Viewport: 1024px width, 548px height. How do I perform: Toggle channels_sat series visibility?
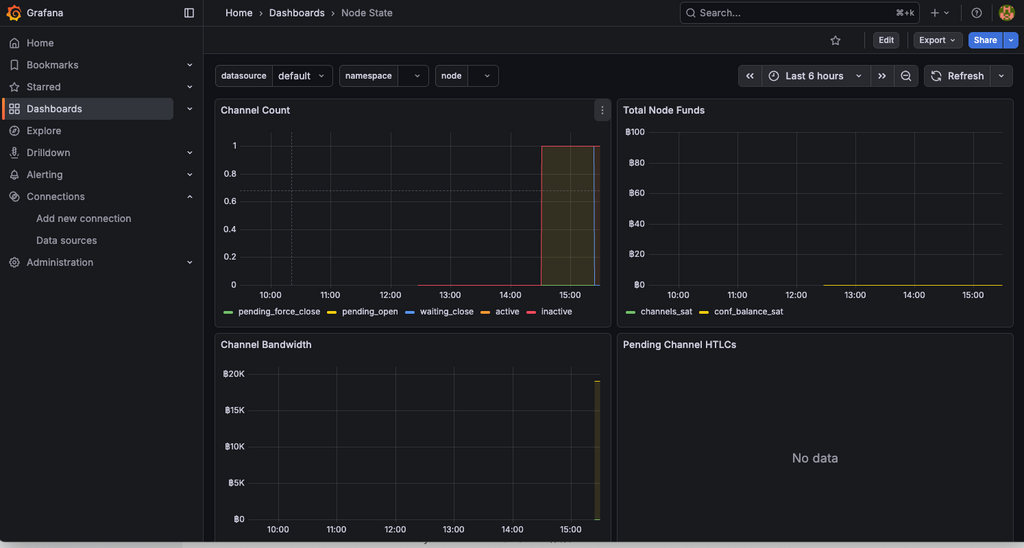click(x=665, y=312)
